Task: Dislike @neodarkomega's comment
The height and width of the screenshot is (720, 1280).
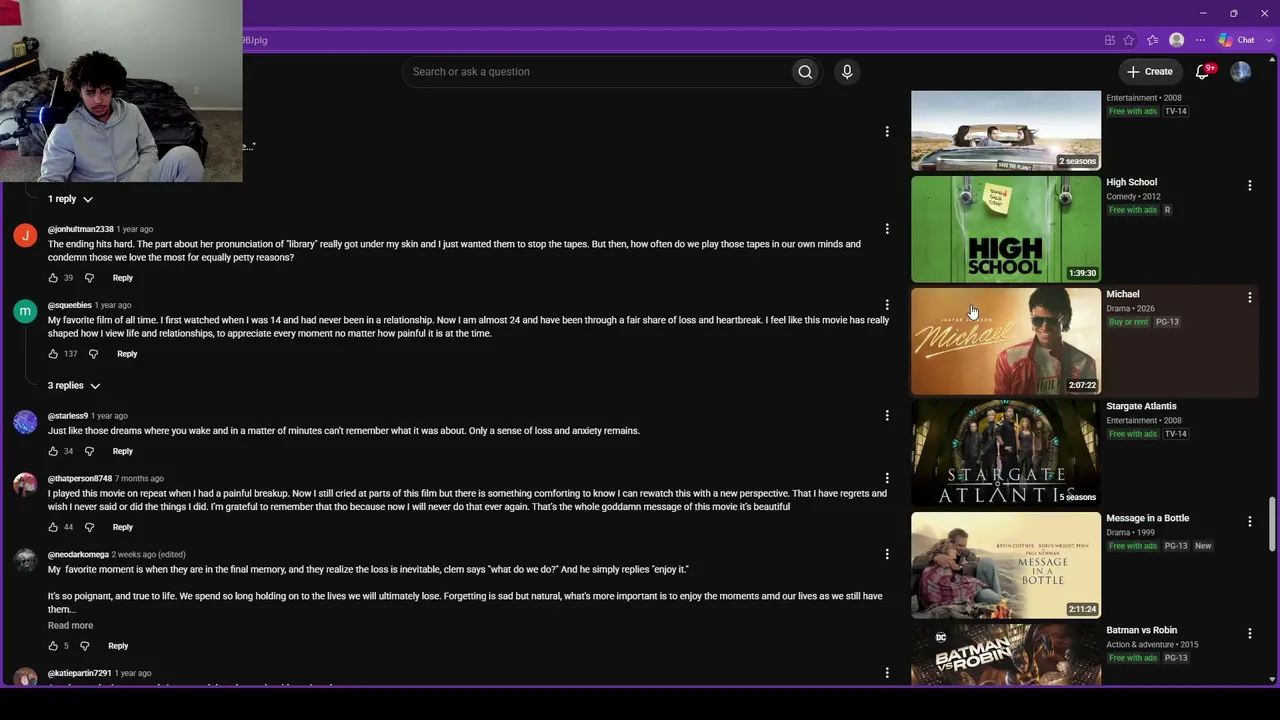Action: coord(85,646)
